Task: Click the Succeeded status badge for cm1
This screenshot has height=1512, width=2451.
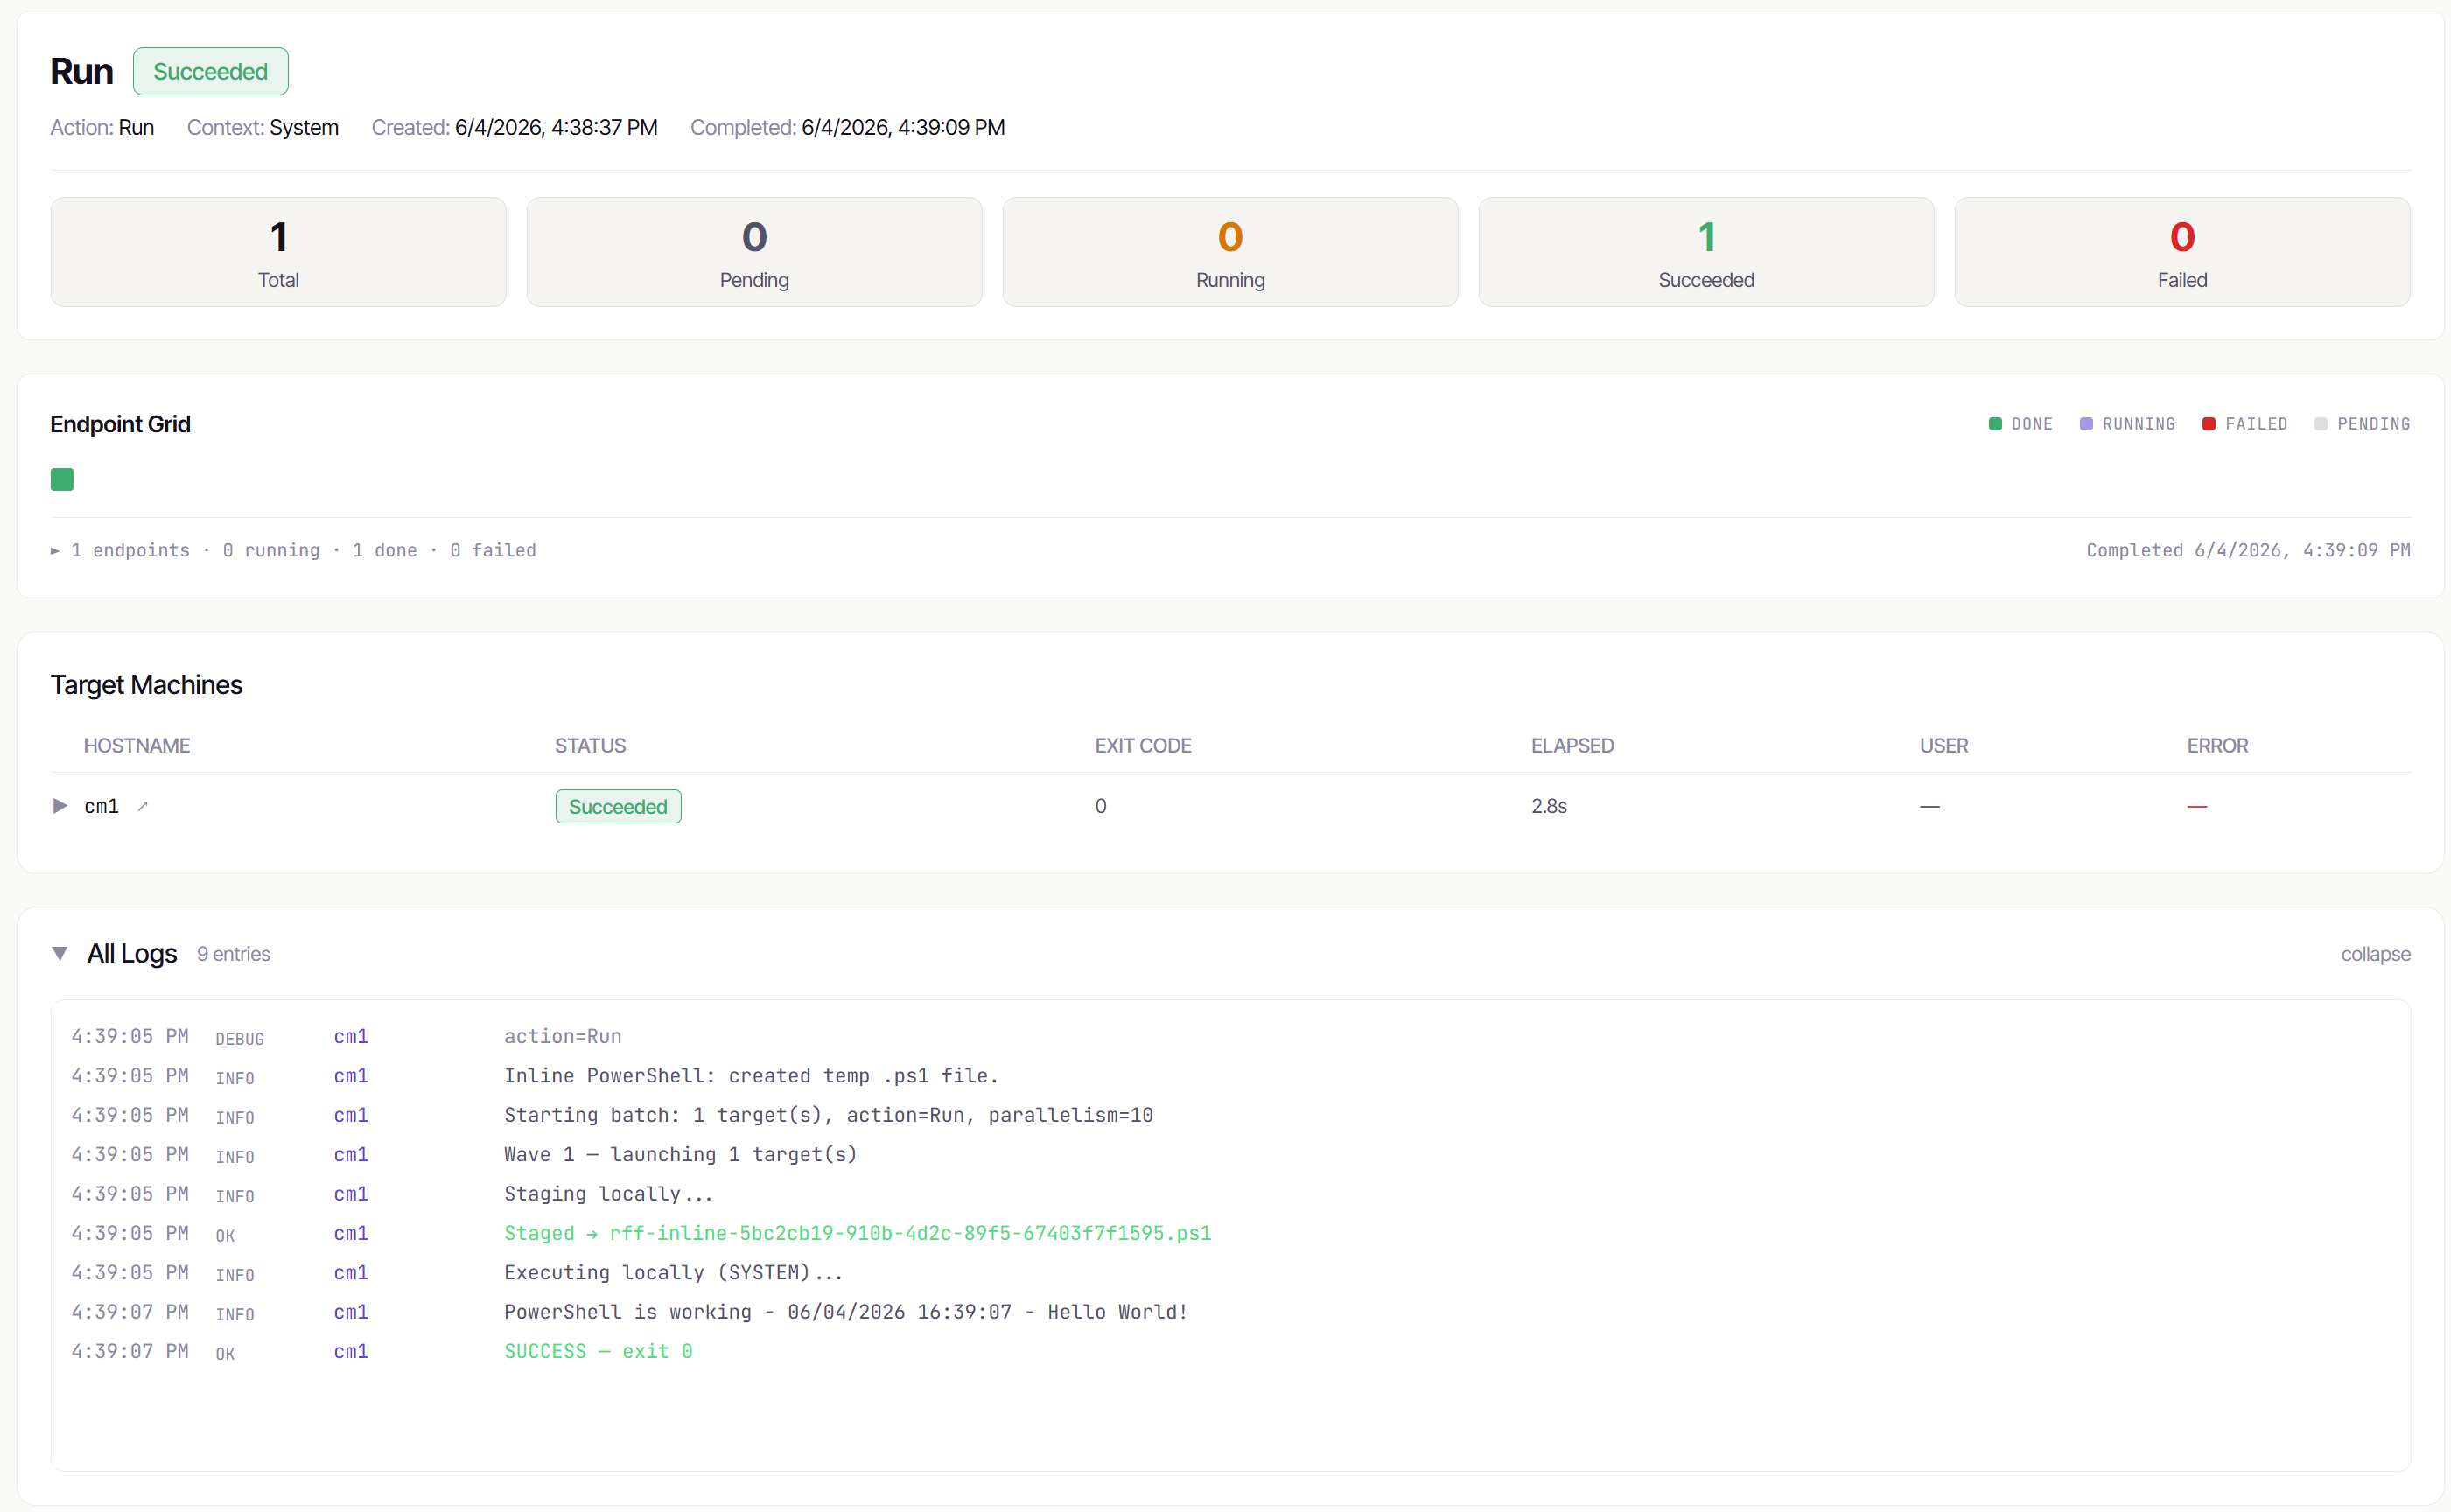Action: coord(618,807)
